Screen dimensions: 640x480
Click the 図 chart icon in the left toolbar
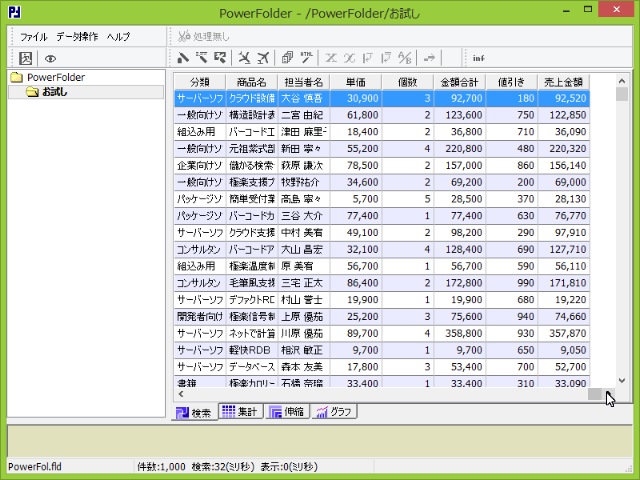coord(26,58)
